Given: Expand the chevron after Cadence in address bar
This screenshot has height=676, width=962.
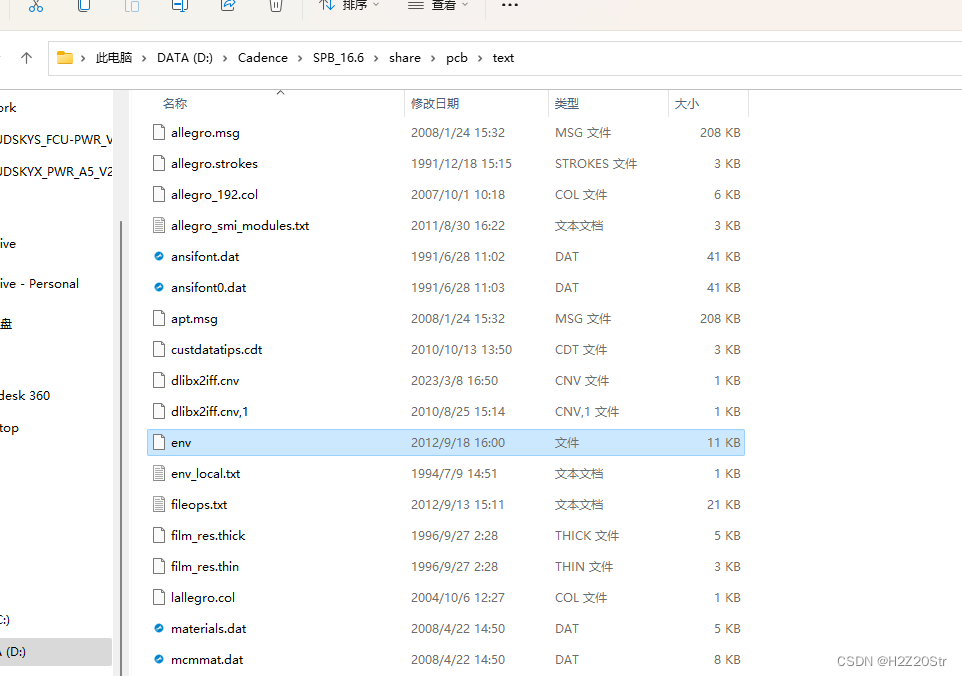Looking at the screenshot, I should (x=300, y=58).
